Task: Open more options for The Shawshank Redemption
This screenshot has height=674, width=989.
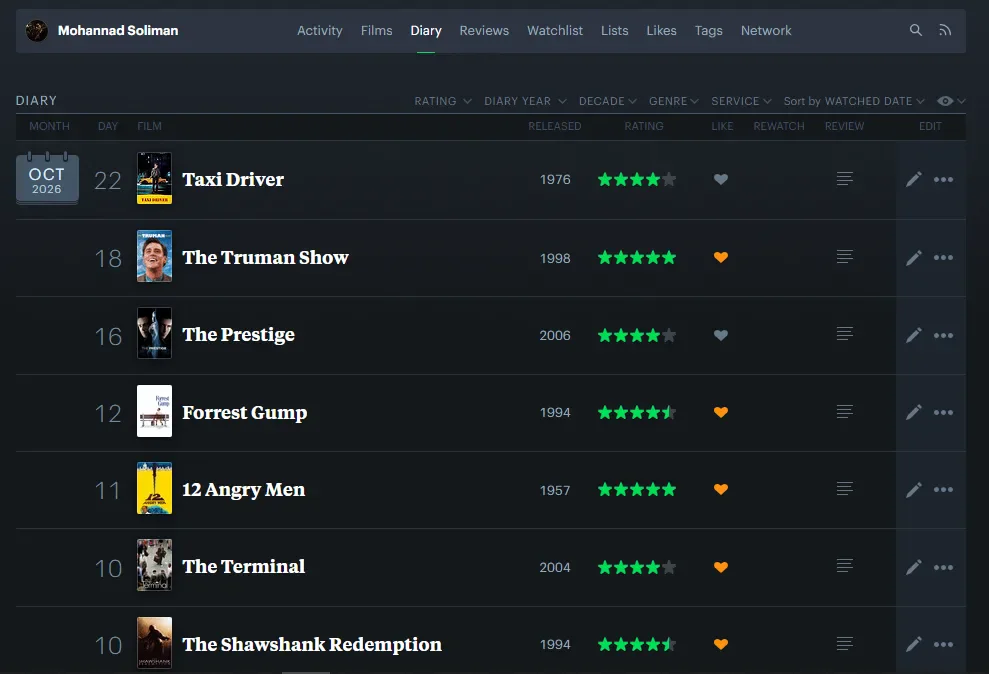Action: tap(944, 644)
